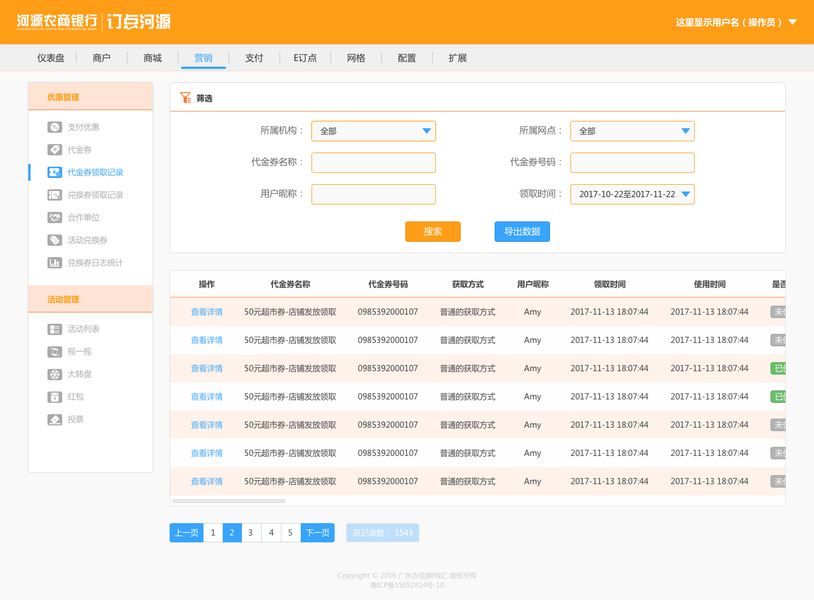Focus the 代金券名称 input field

[373, 162]
